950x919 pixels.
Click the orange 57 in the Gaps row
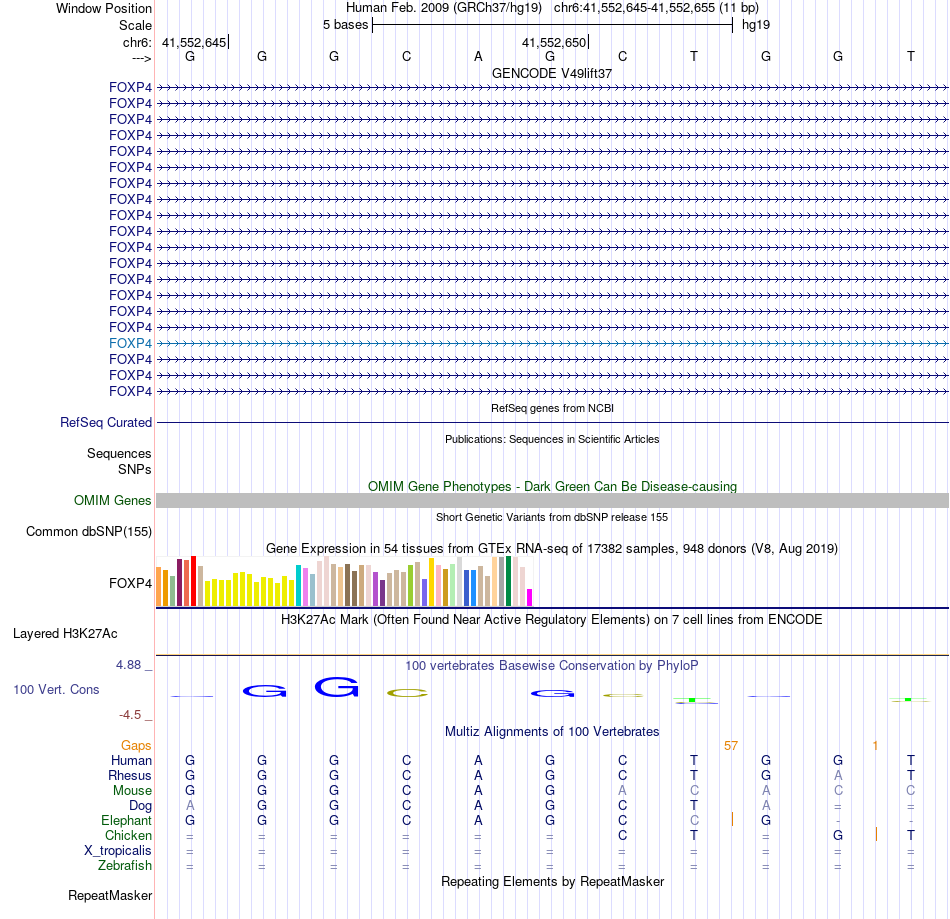(731, 745)
